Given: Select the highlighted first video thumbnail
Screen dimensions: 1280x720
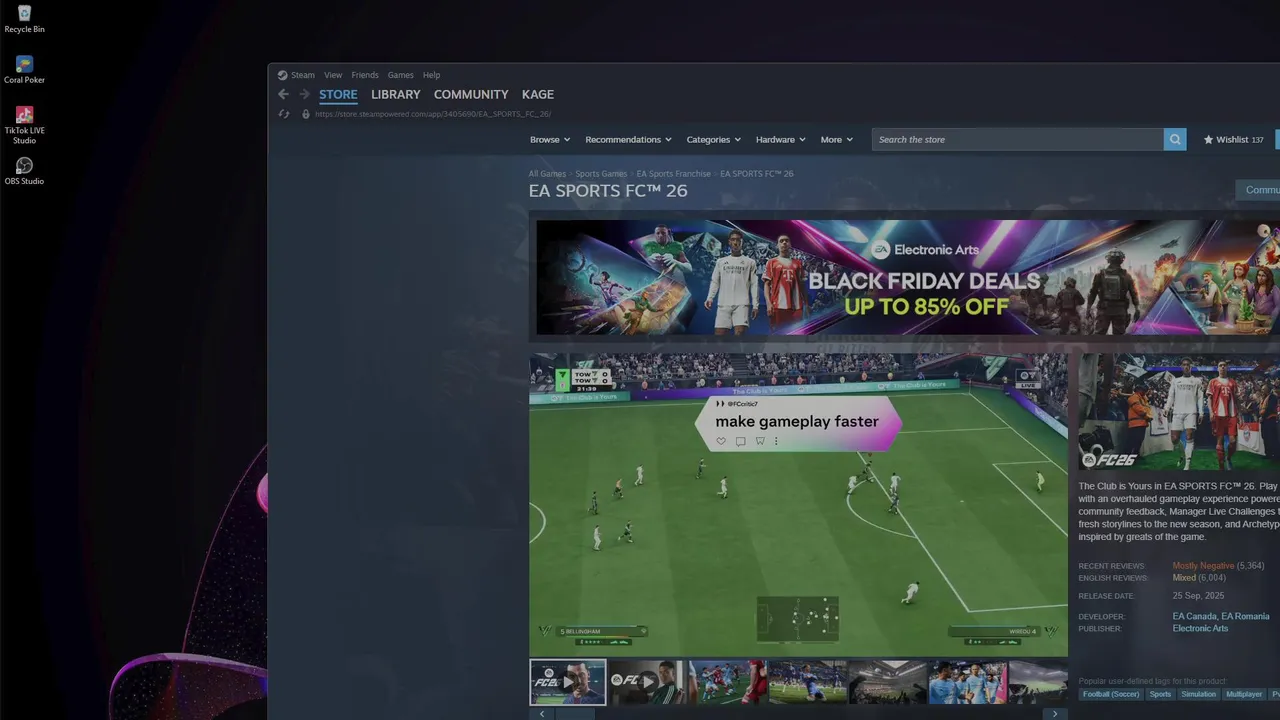Looking at the screenshot, I should click(x=567, y=682).
